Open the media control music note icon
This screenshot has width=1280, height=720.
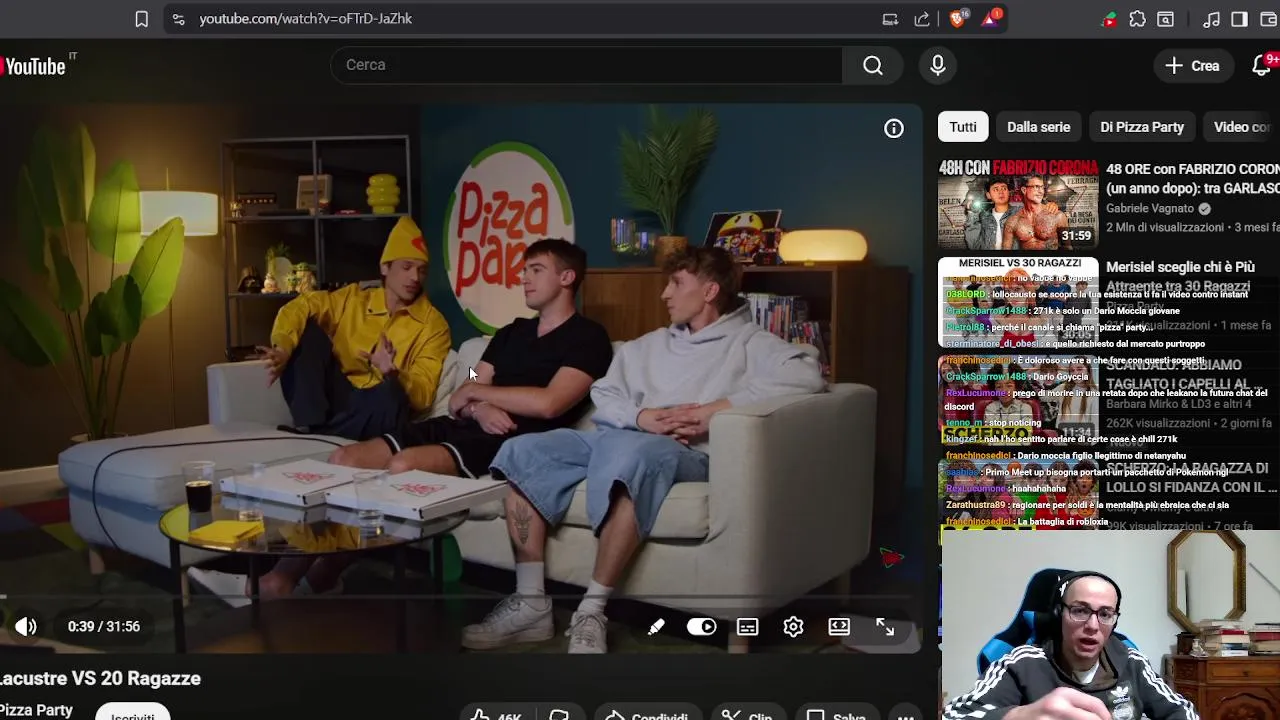(x=1211, y=19)
